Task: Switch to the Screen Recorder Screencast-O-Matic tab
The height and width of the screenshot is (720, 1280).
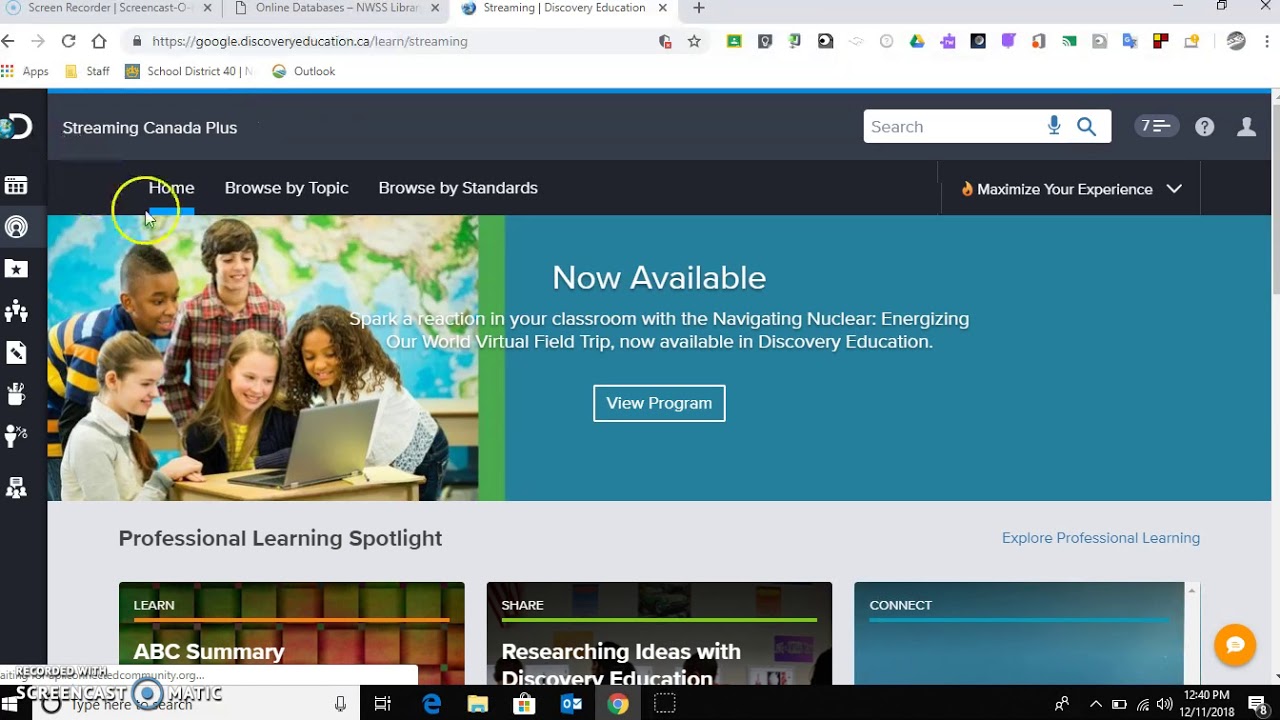Action: pyautogui.click(x=107, y=8)
